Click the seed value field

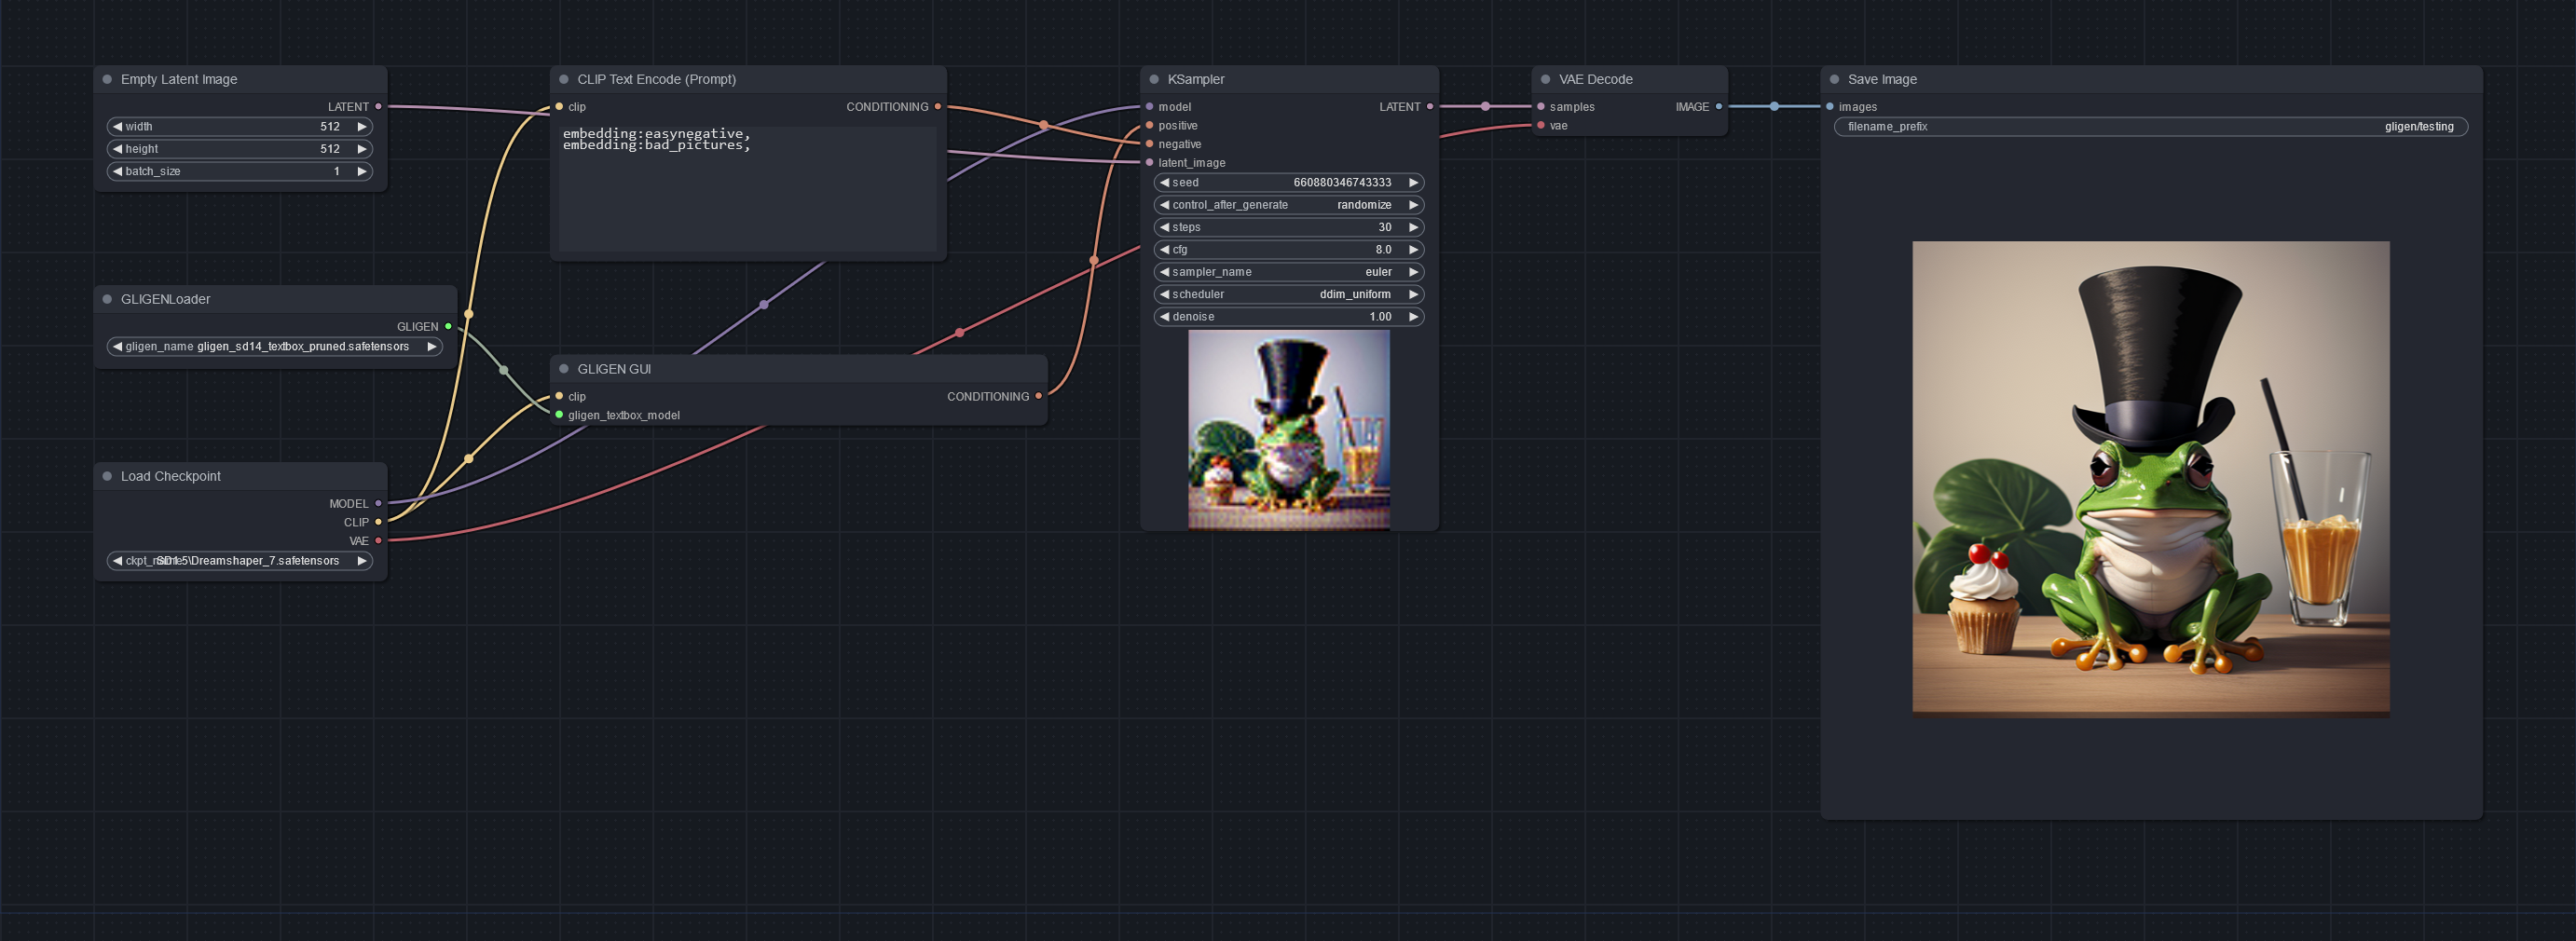(1289, 182)
